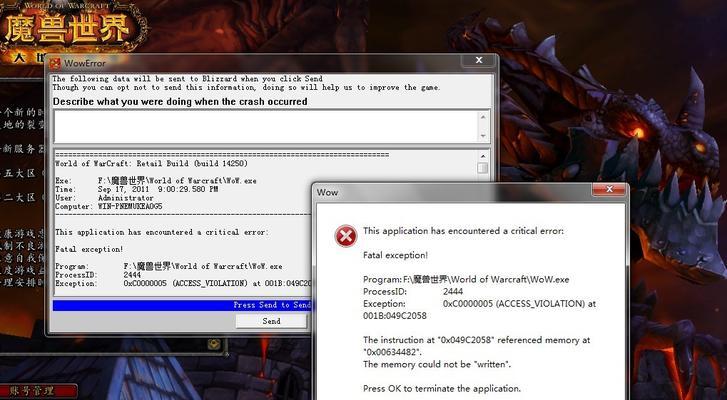Click the 'Wow' dialog title text
Screen dimensions: 727x400
(327, 192)
